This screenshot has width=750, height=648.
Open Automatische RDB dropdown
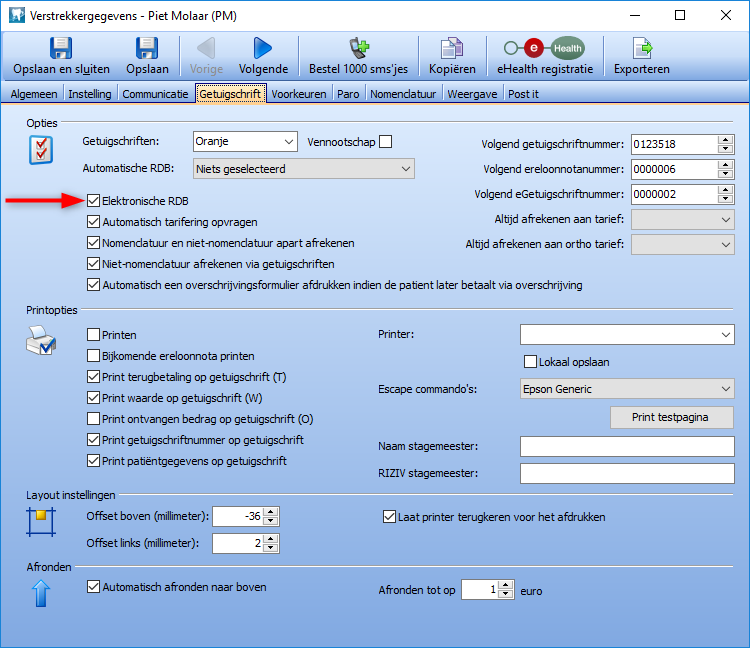tap(304, 169)
